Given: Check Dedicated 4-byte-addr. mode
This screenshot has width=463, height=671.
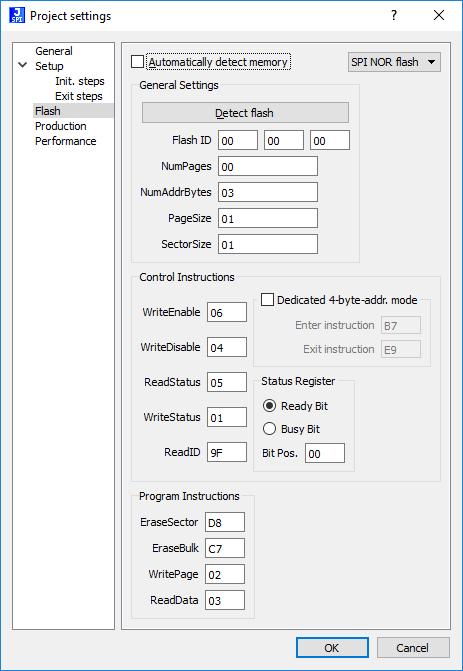Looking at the screenshot, I should click(267, 300).
